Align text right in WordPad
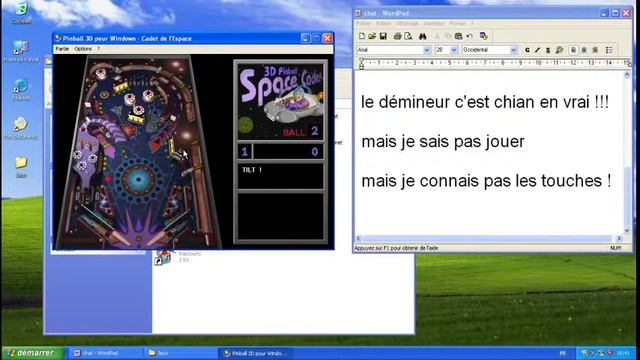640x360 pixels. click(x=595, y=50)
